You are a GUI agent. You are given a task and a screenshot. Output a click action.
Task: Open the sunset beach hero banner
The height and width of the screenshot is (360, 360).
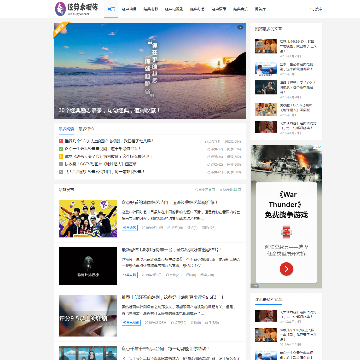pos(150,71)
